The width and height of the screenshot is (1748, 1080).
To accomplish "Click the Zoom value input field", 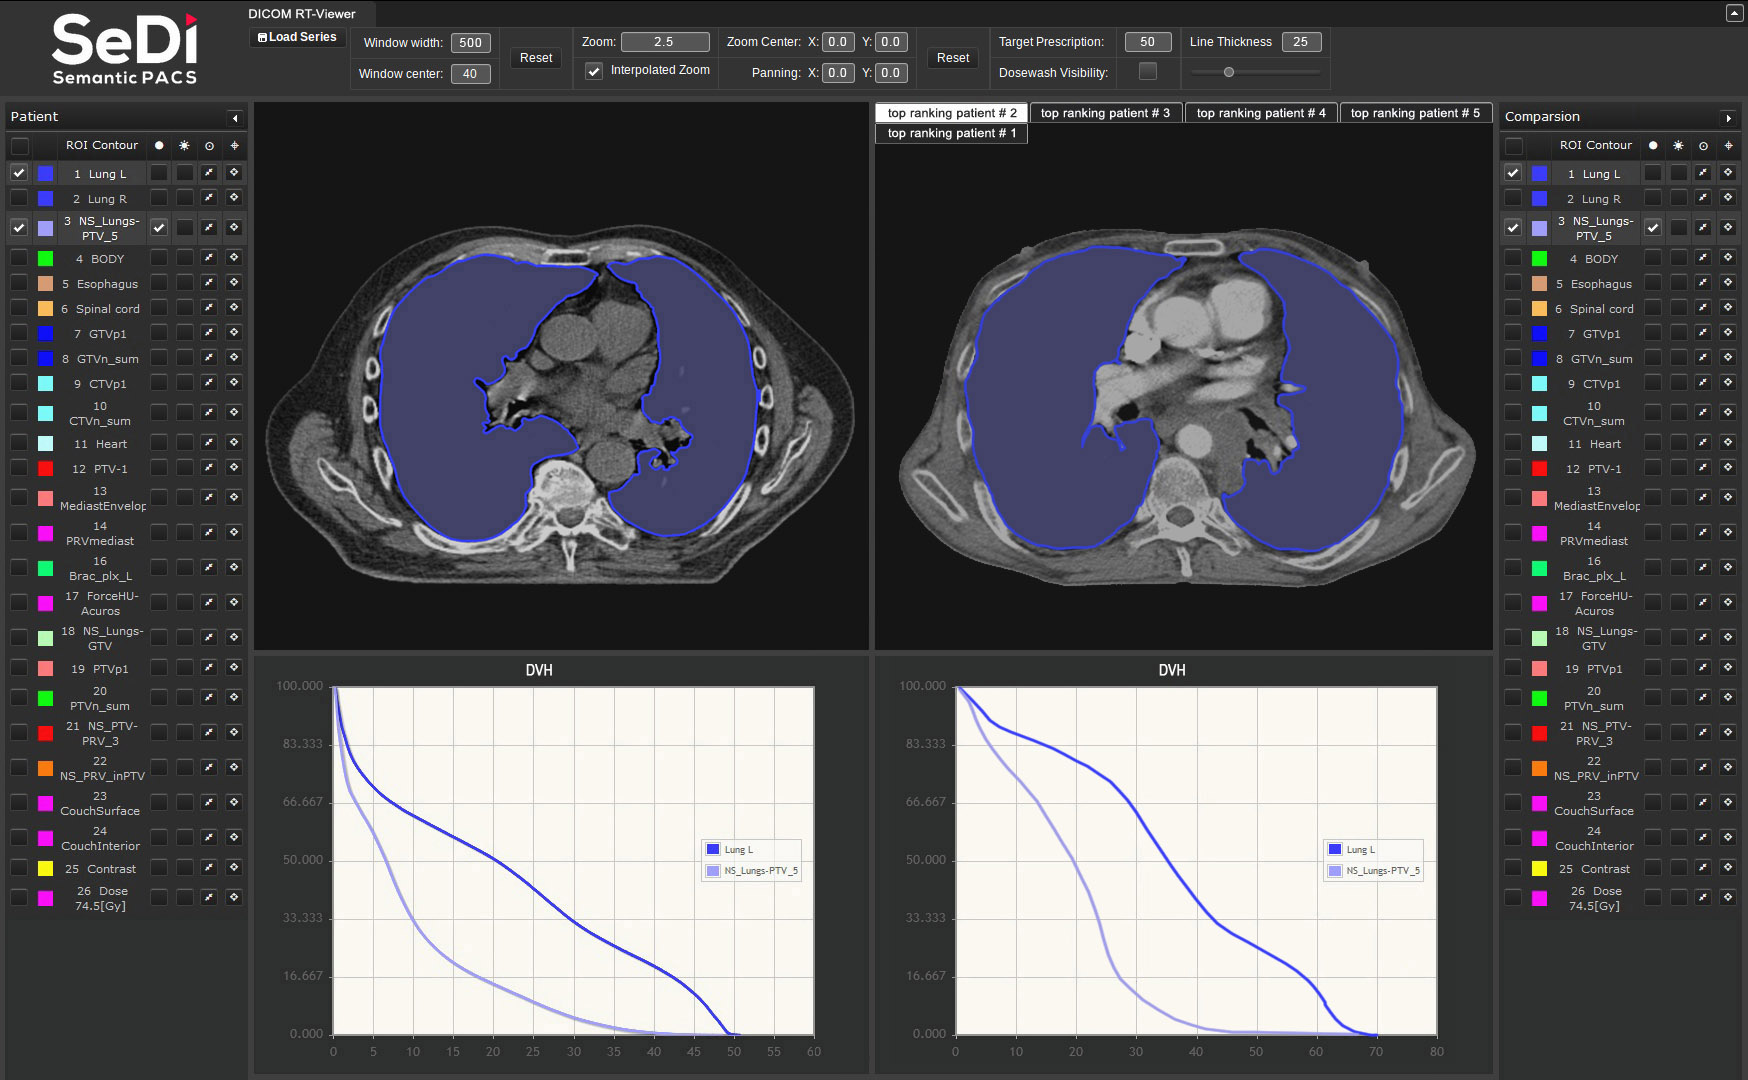I will pos(665,42).
